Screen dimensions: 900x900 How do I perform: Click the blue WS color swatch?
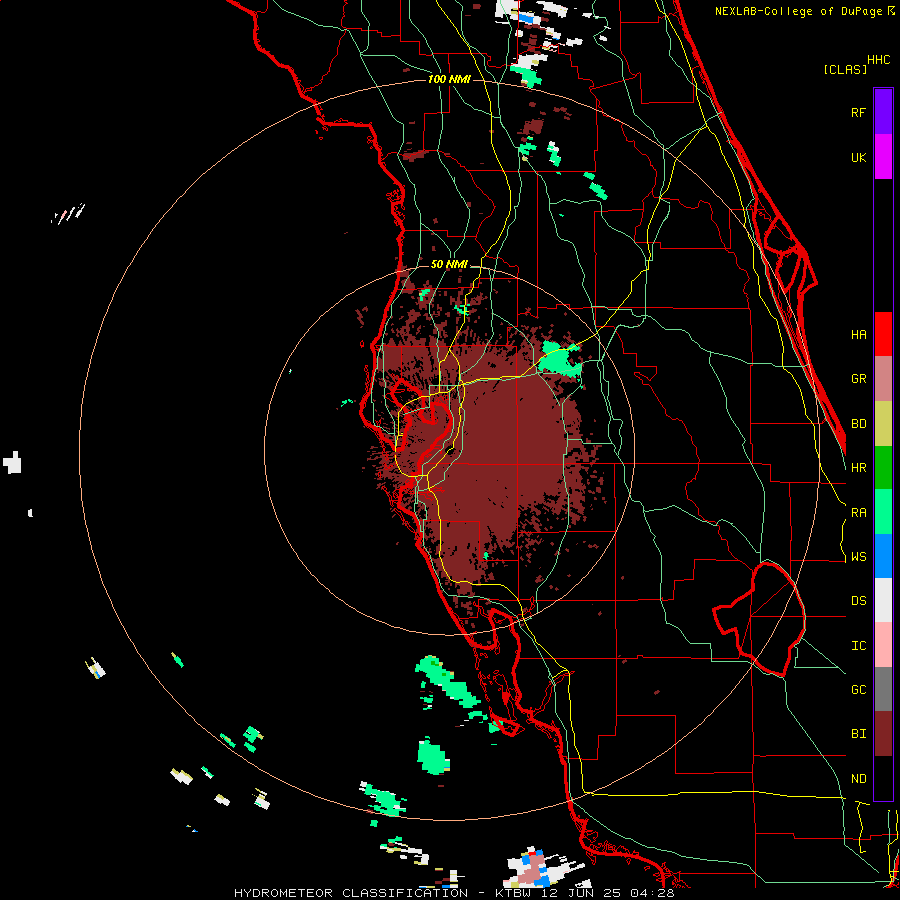pos(883,556)
